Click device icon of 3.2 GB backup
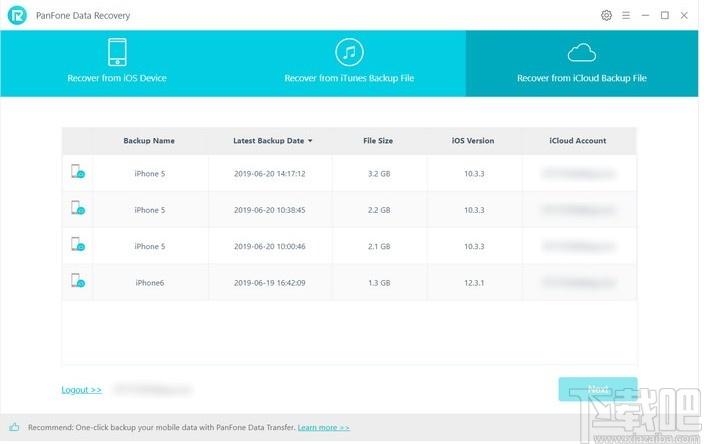The width and height of the screenshot is (704, 444). click(x=78, y=171)
